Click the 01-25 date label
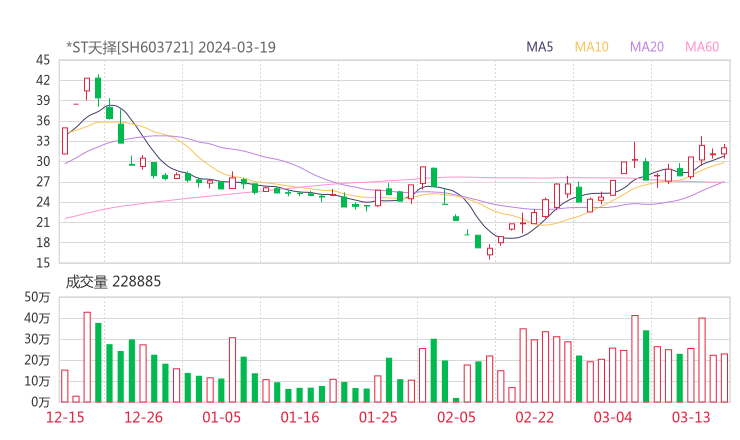 [378, 417]
